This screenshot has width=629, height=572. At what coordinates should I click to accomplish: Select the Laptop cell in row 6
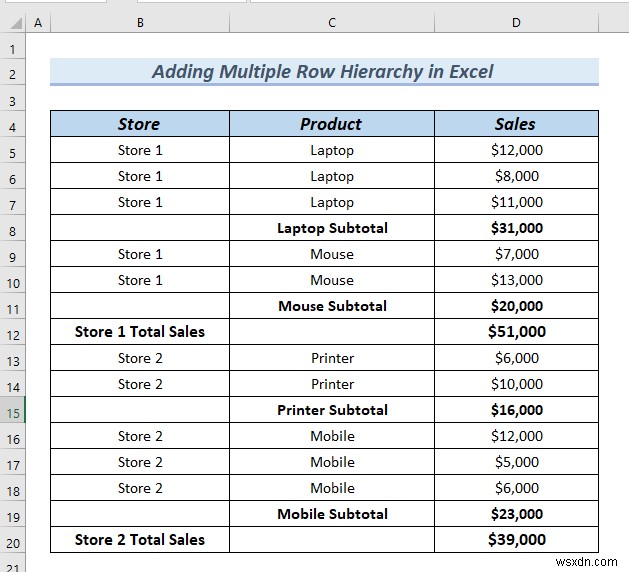coord(332,176)
